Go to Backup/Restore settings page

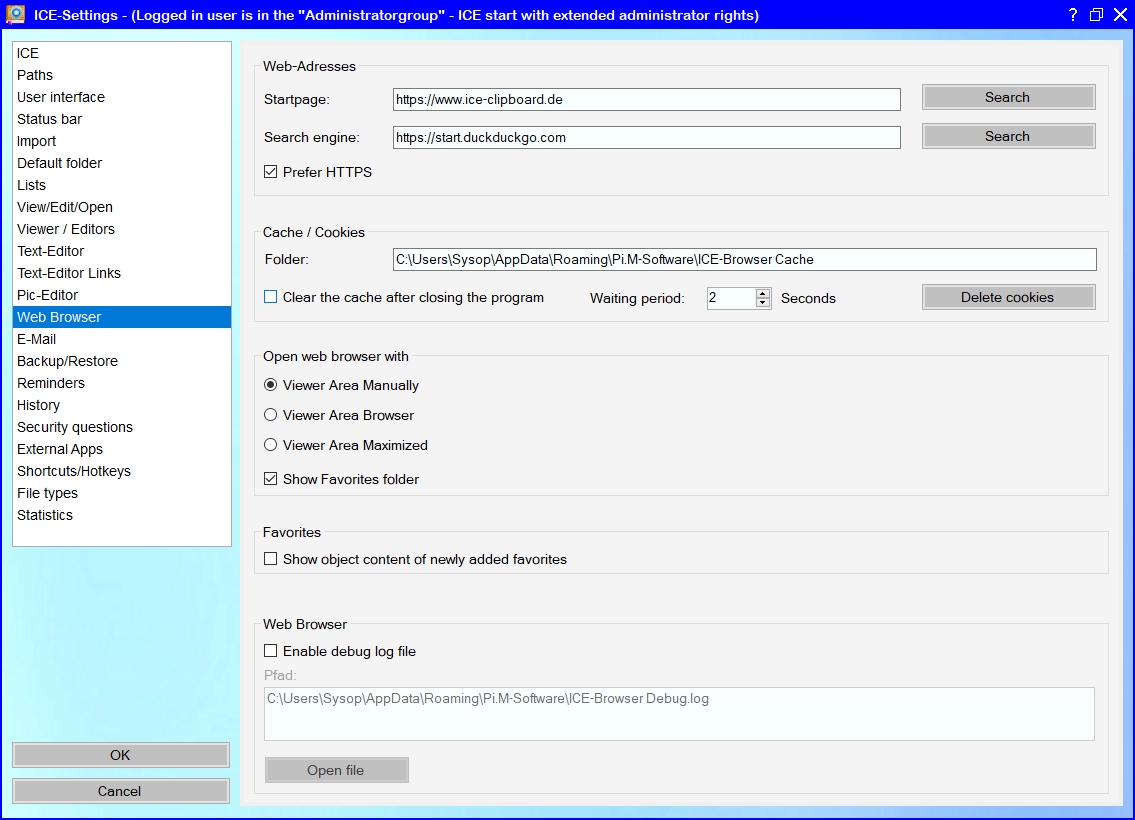(67, 361)
